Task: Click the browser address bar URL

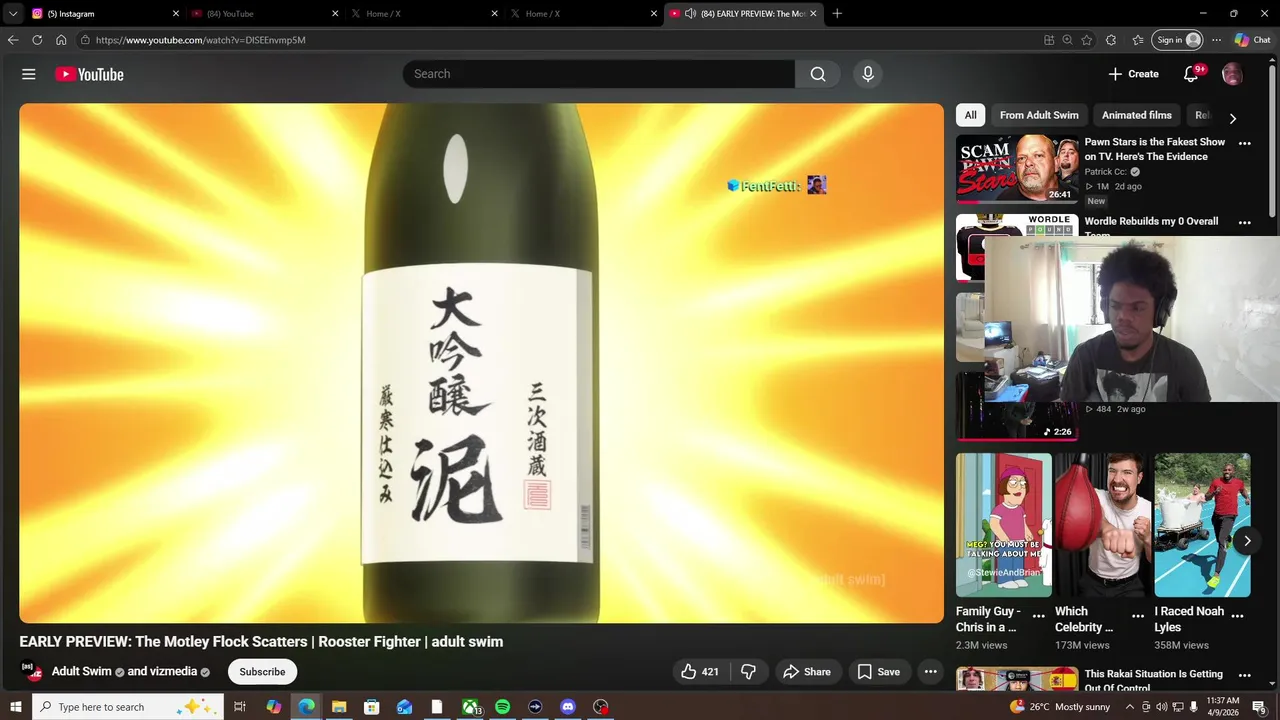Action: coord(200,40)
